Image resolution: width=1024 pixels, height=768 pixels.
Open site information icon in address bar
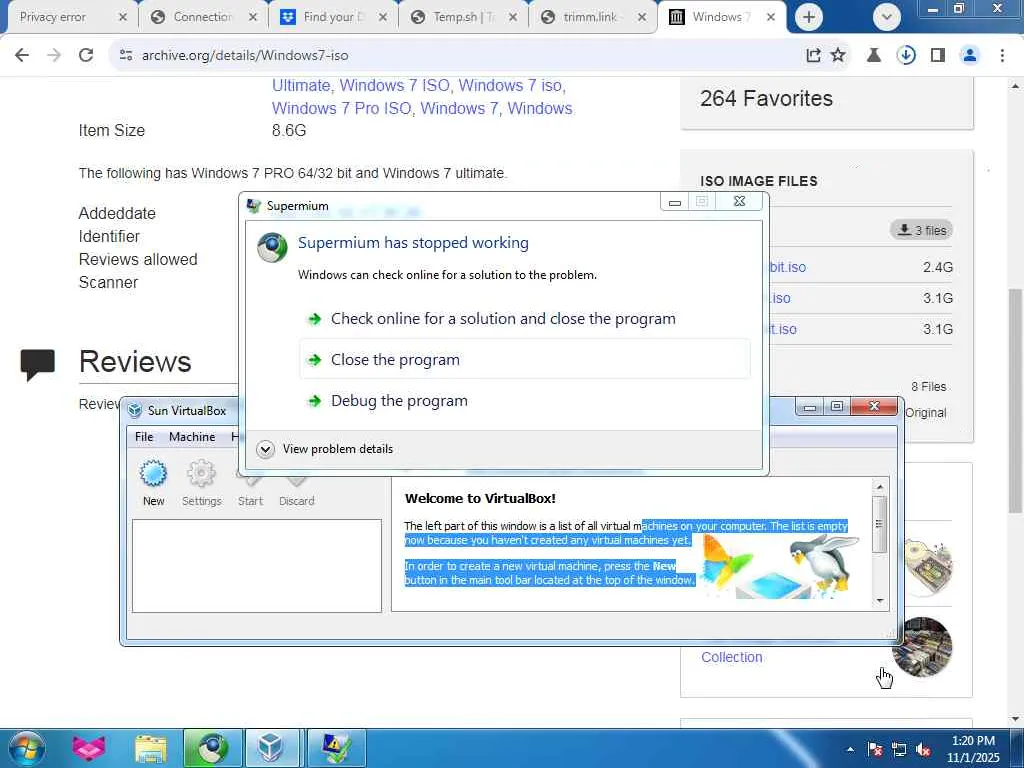pos(126,56)
